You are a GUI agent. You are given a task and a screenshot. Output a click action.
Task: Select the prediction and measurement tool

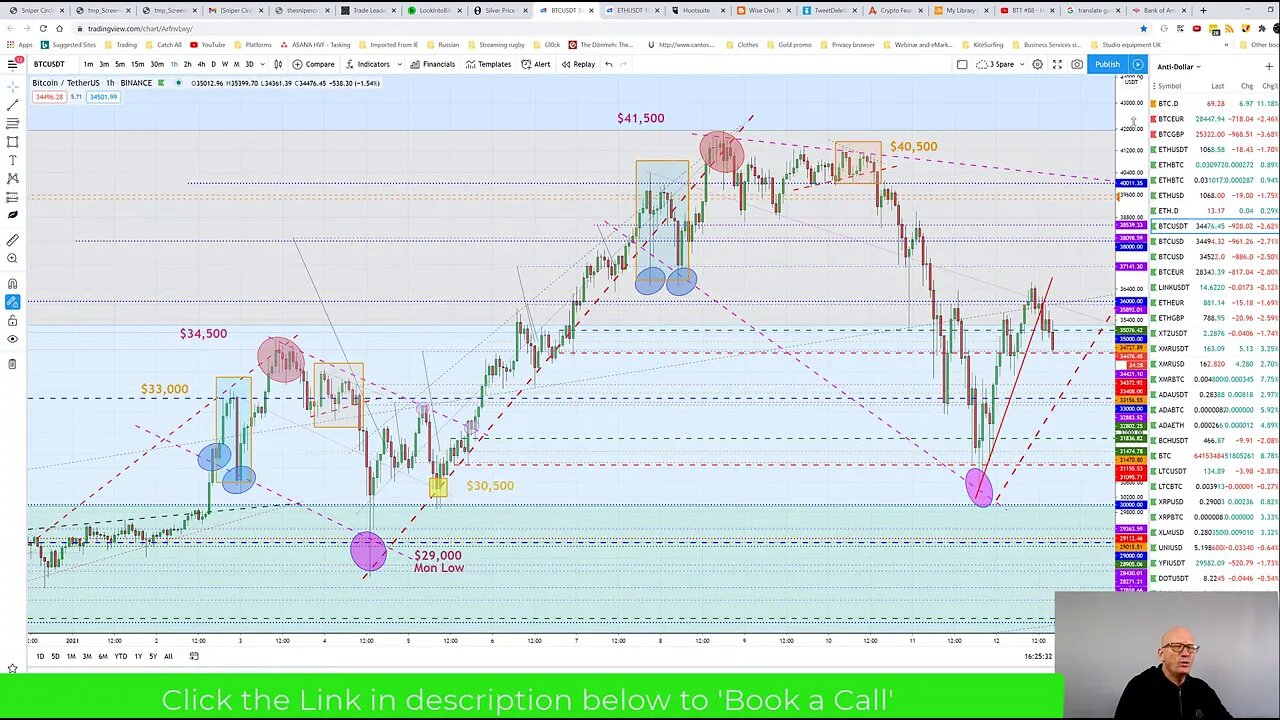point(12,197)
